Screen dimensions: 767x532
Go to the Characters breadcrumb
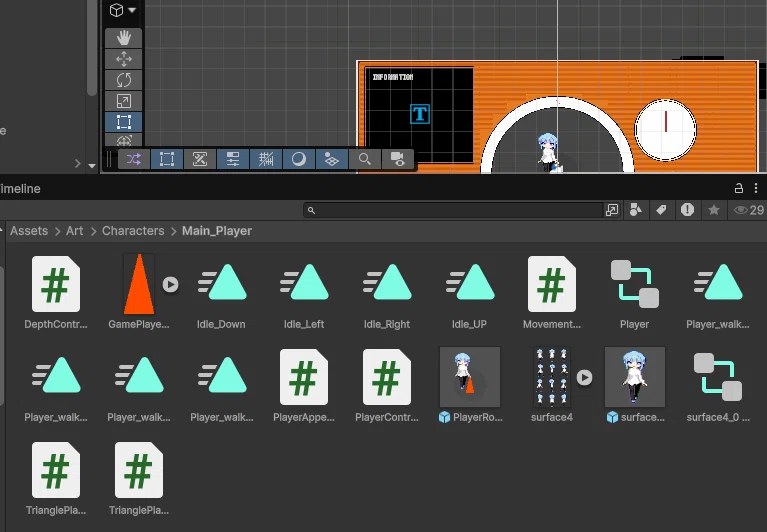point(133,231)
